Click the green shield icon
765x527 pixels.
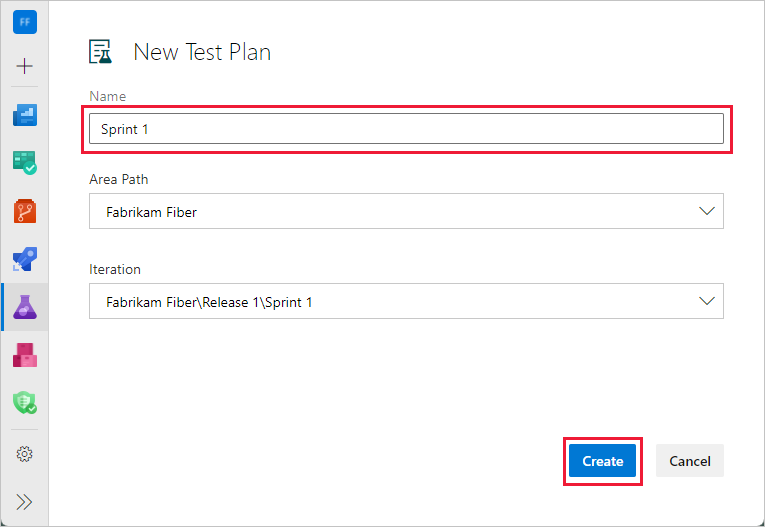(x=25, y=403)
